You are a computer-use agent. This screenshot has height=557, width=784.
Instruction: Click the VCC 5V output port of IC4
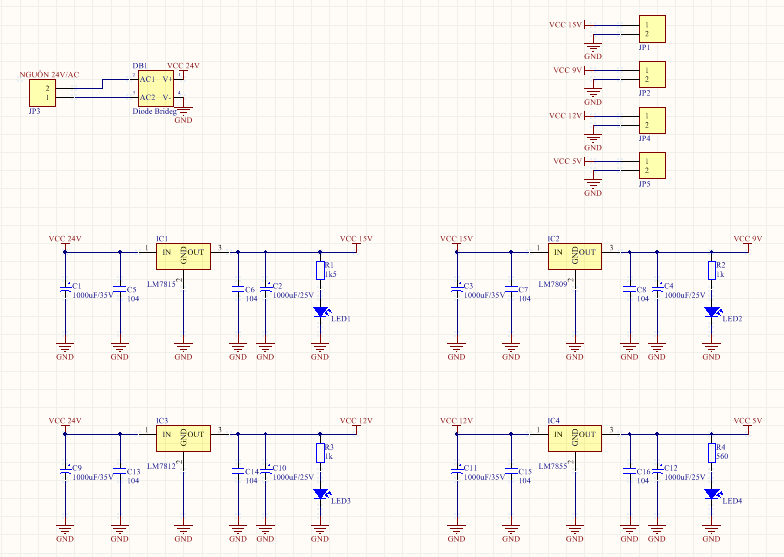coord(748,420)
